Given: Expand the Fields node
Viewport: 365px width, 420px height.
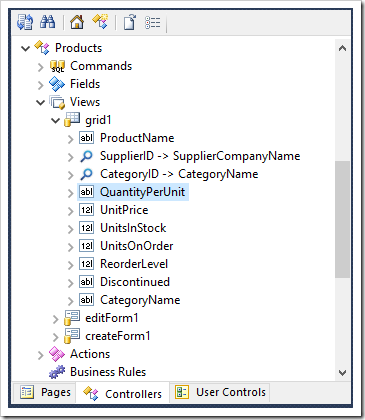Looking at the screenshot, I should tap(41, 85).
